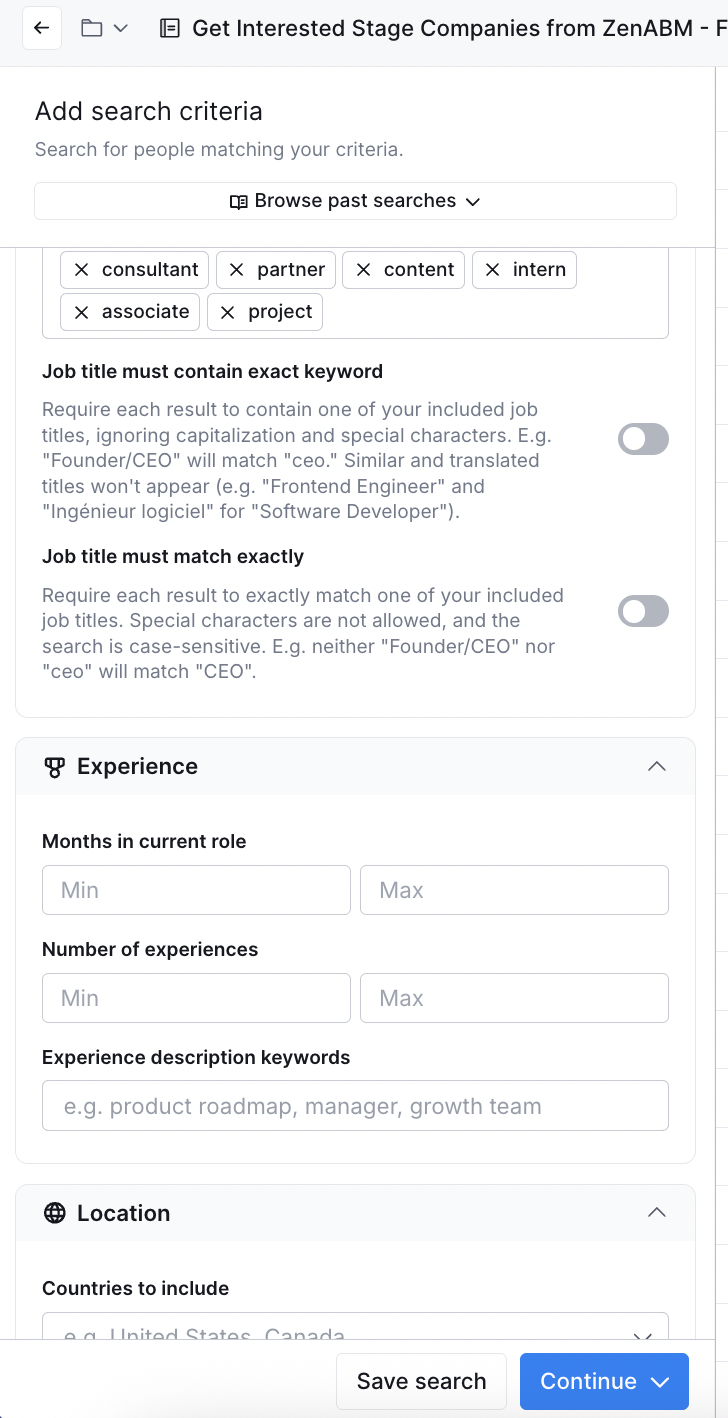Click the Max number of experiences field

click(x=514, y=998)
